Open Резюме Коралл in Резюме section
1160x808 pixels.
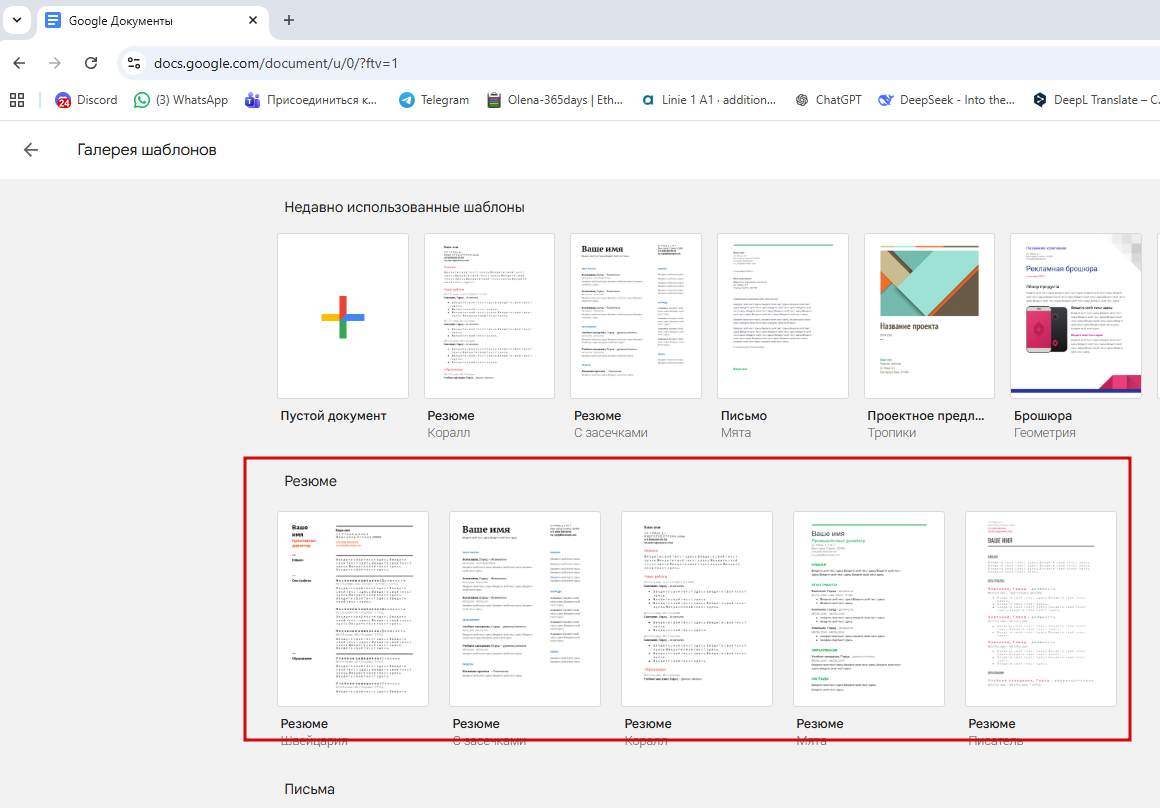[697, 609]
